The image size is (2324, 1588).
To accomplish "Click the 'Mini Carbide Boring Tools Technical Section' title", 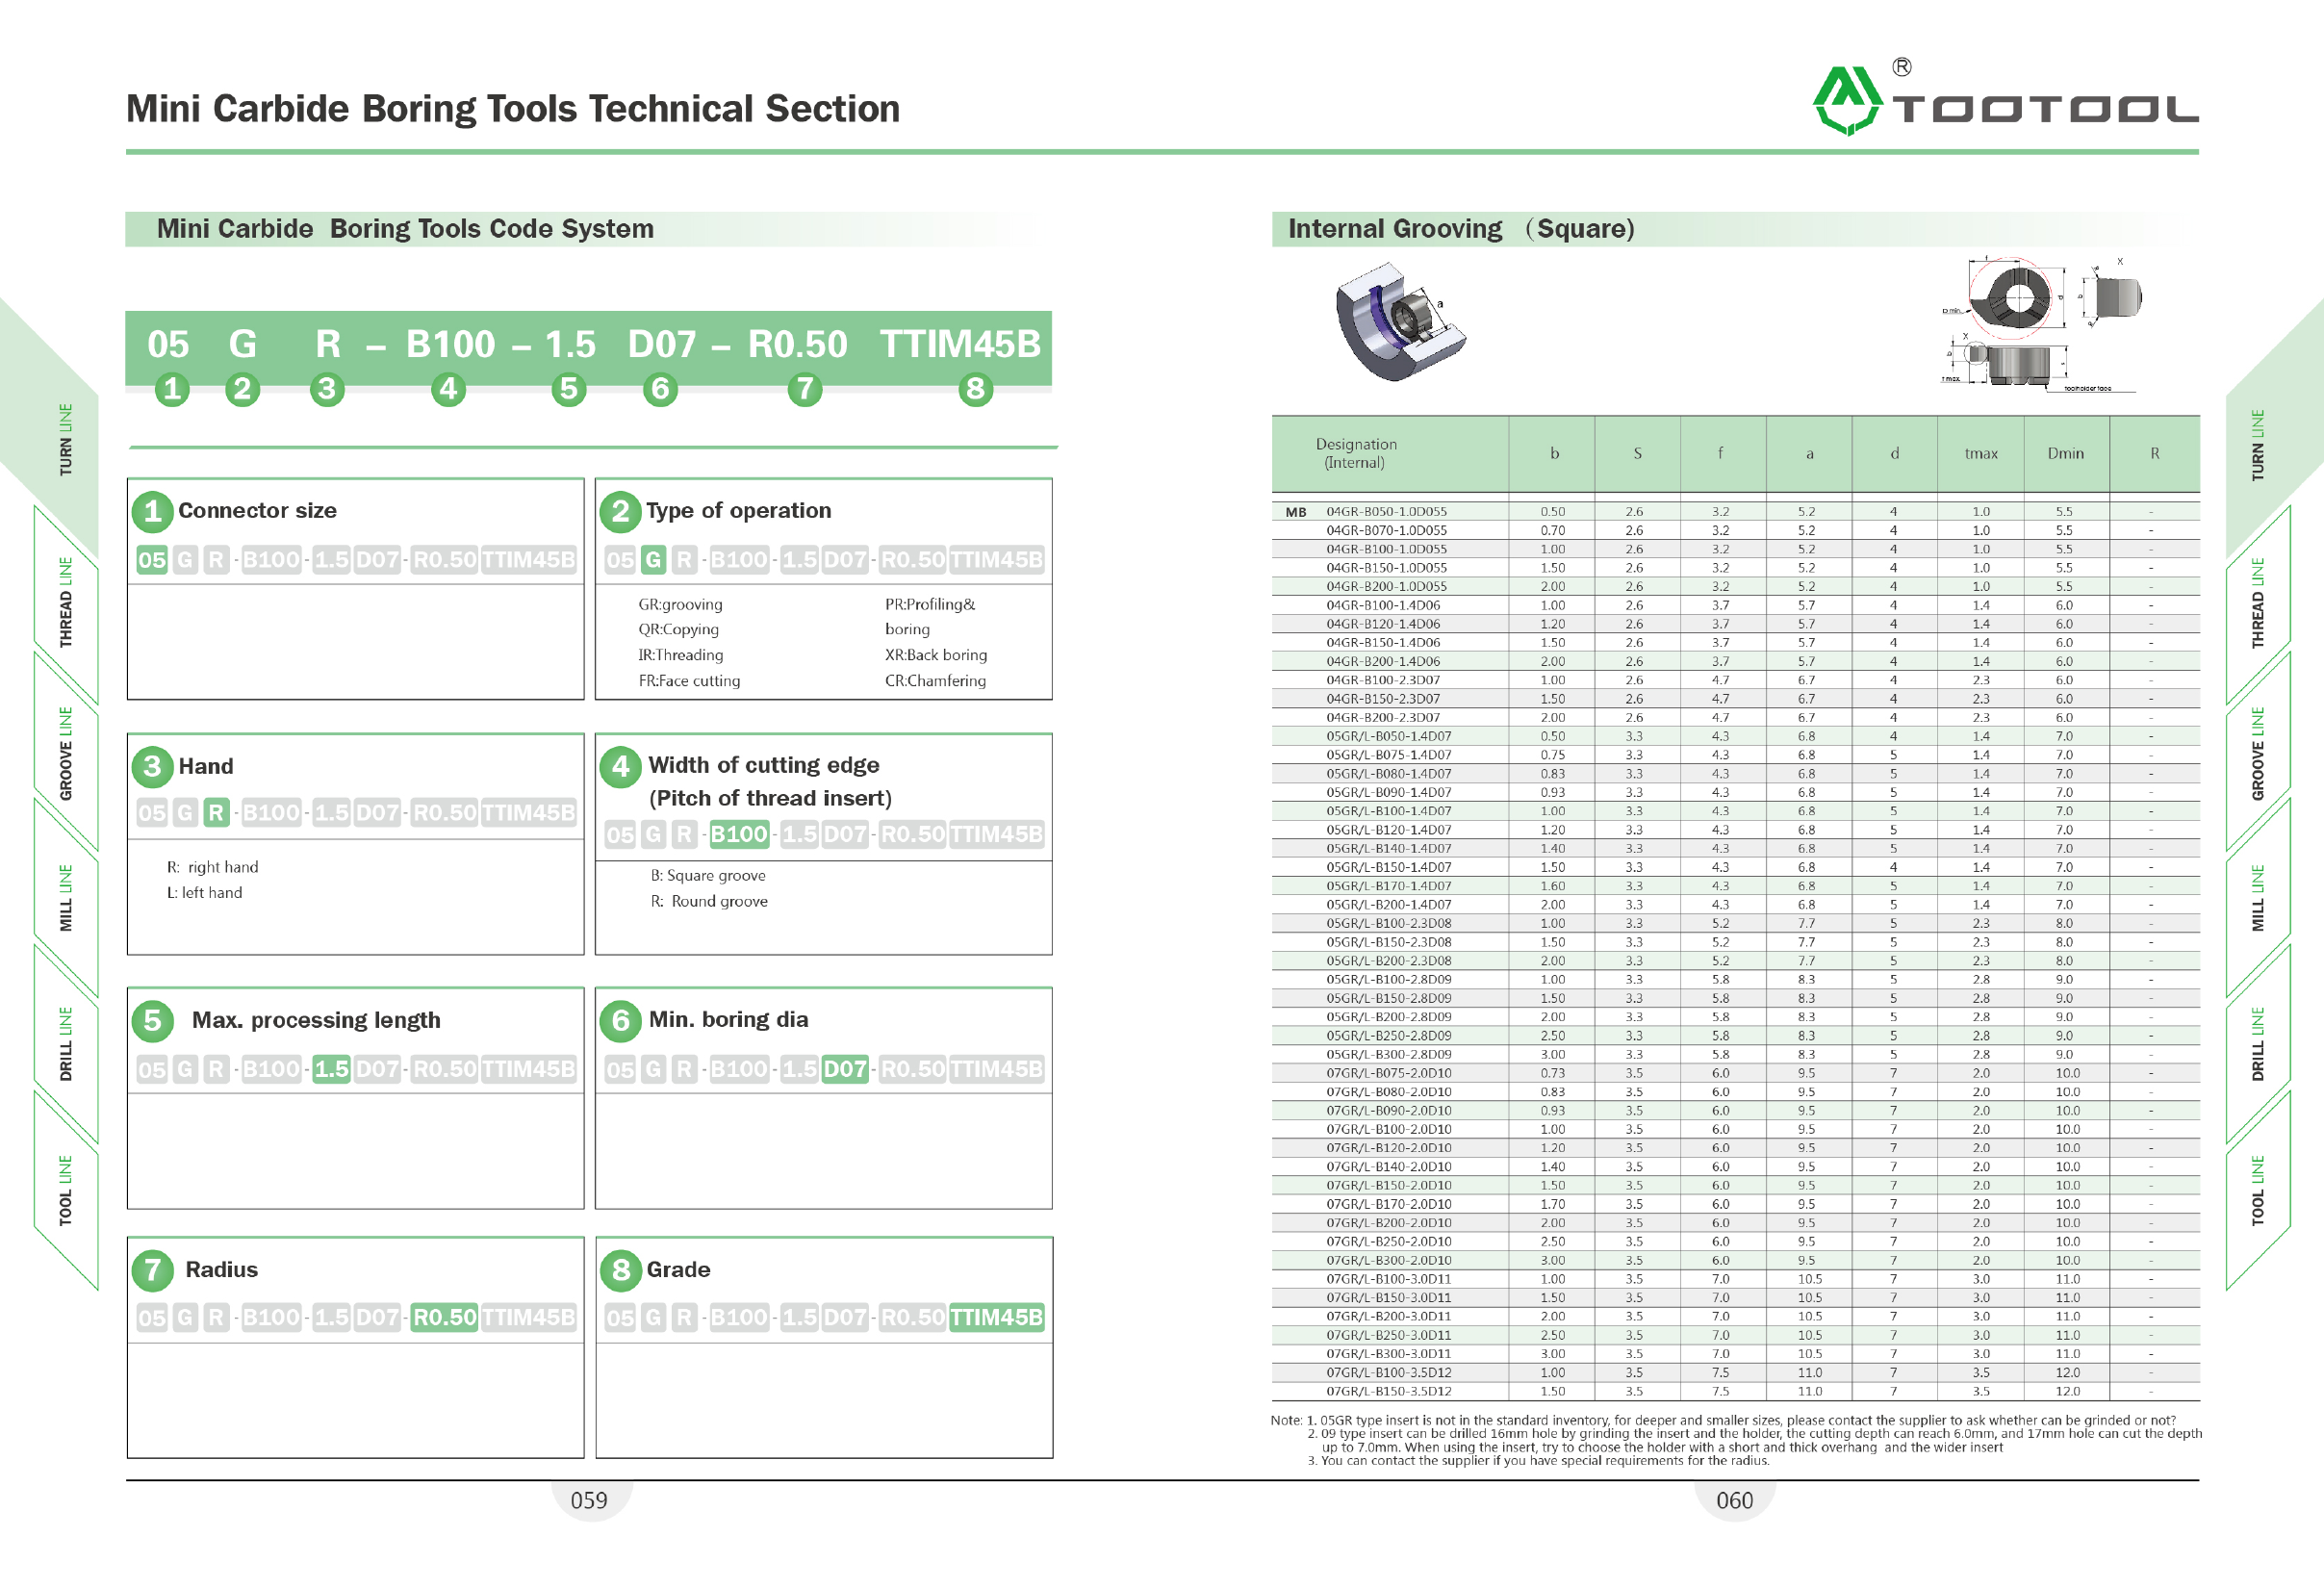I will (x=513, y=108).
